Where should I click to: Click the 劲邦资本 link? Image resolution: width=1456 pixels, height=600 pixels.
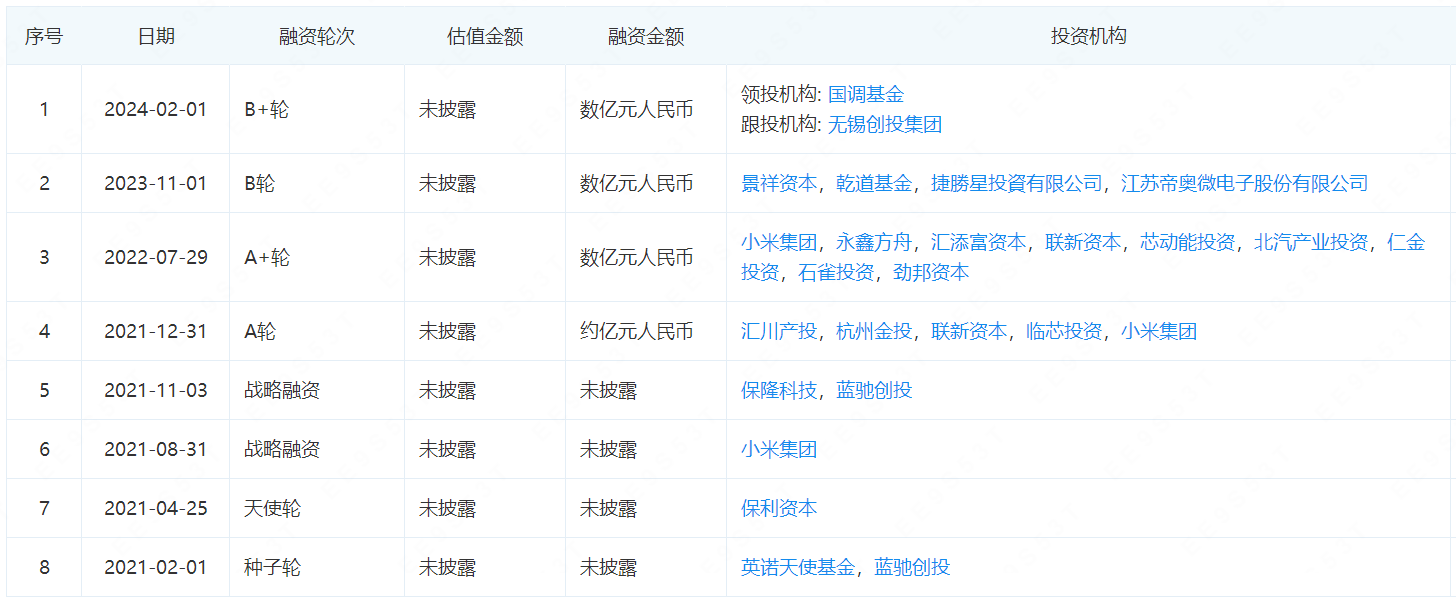[931, 272]
